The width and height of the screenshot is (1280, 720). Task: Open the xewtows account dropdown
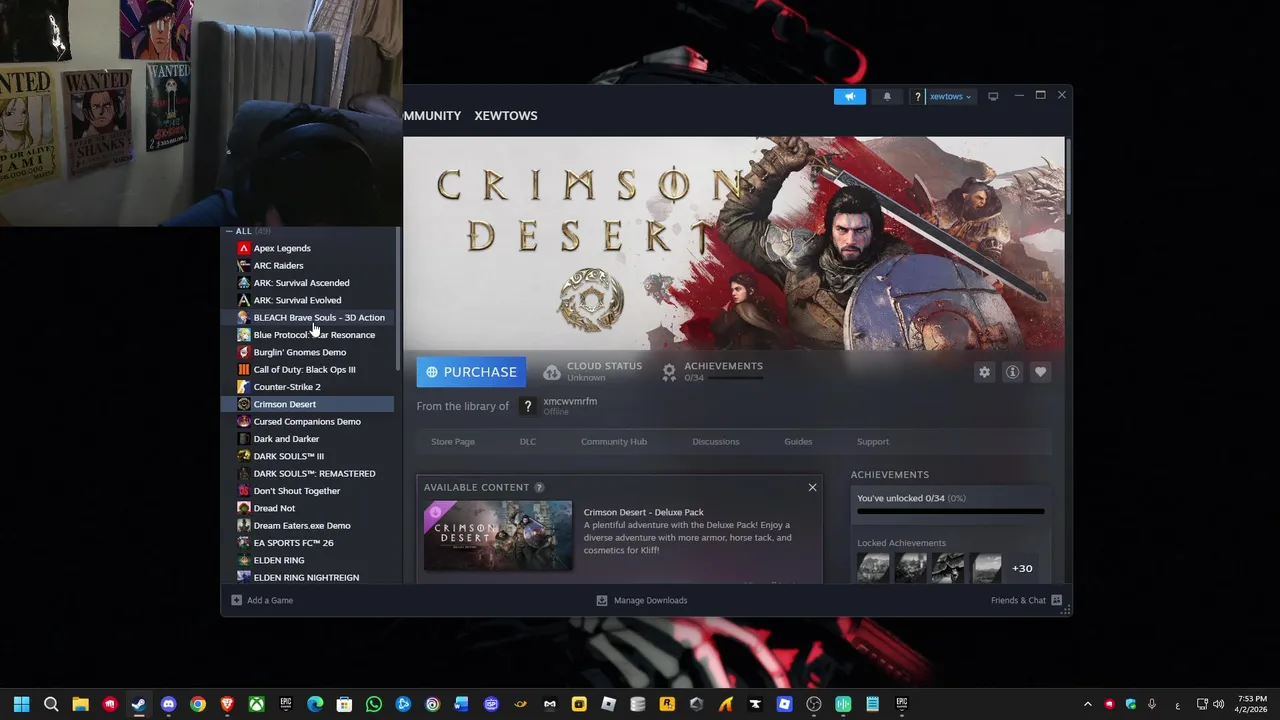950,96
